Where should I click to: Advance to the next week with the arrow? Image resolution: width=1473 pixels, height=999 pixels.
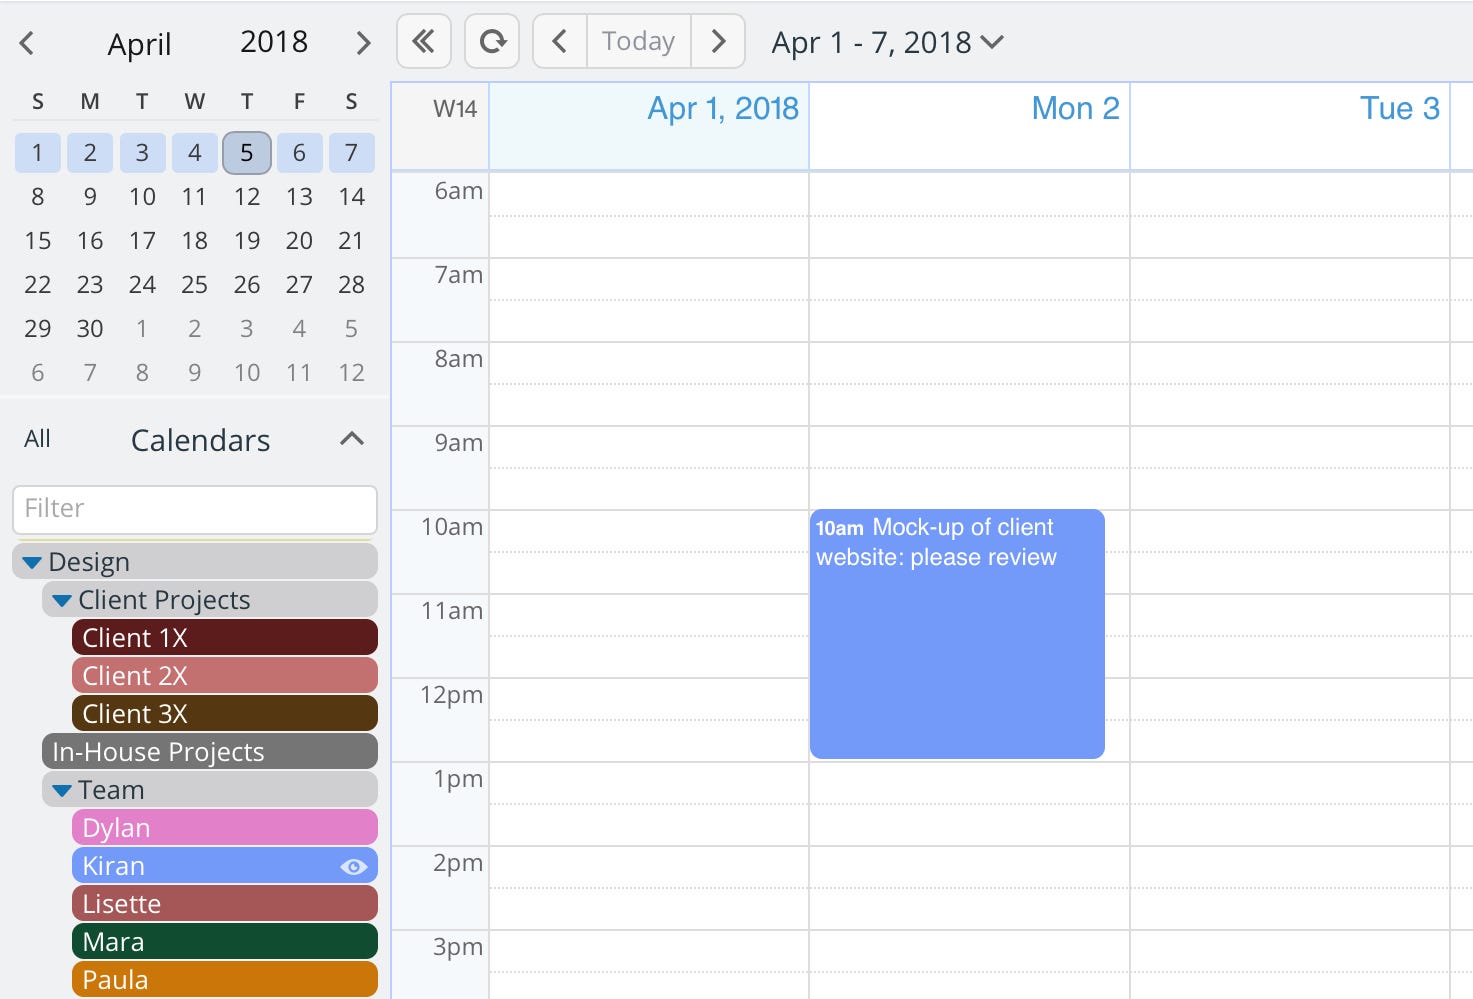pyautogui.click(x=718, y=41)
